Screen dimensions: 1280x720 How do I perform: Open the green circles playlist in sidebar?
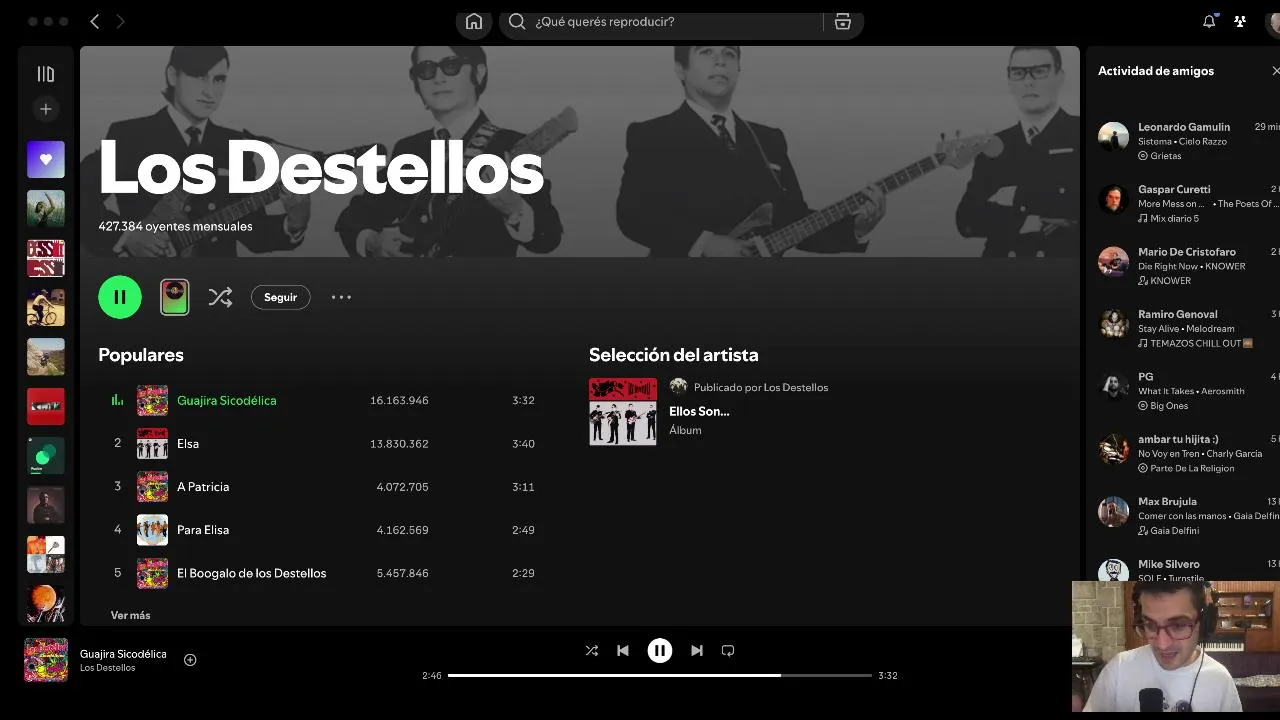pos(45,456)
